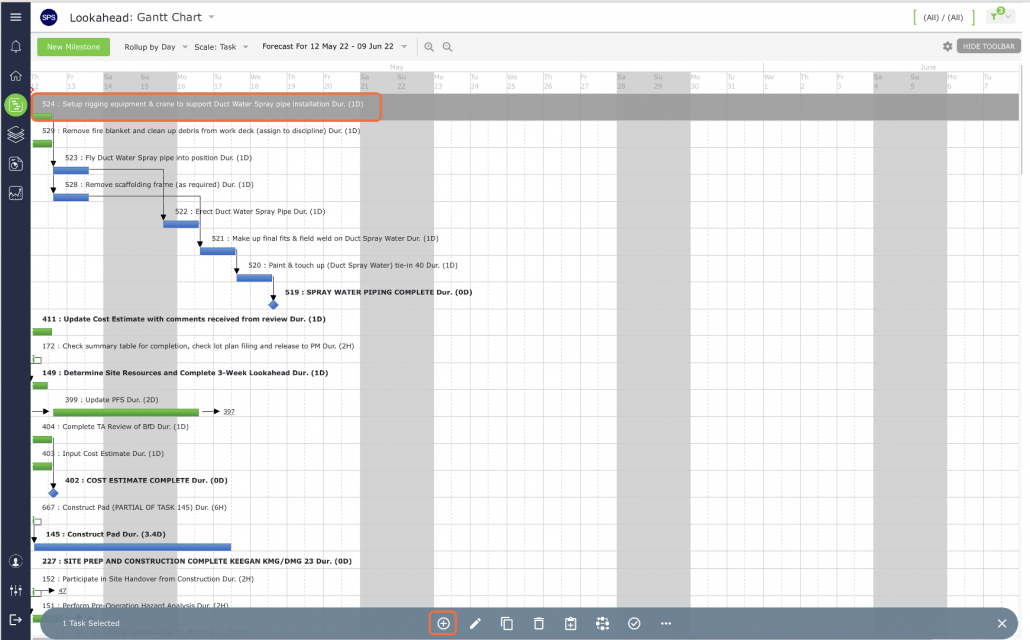Select task 520 Paint & touch up

pos(353,265)
